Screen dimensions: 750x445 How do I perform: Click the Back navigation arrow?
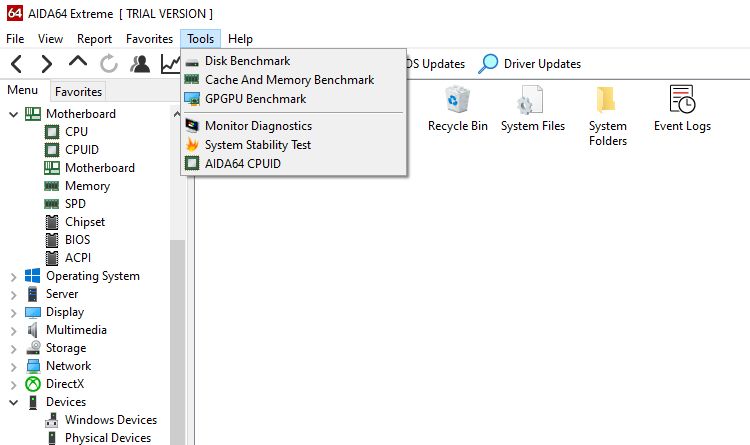pos(16,64)
